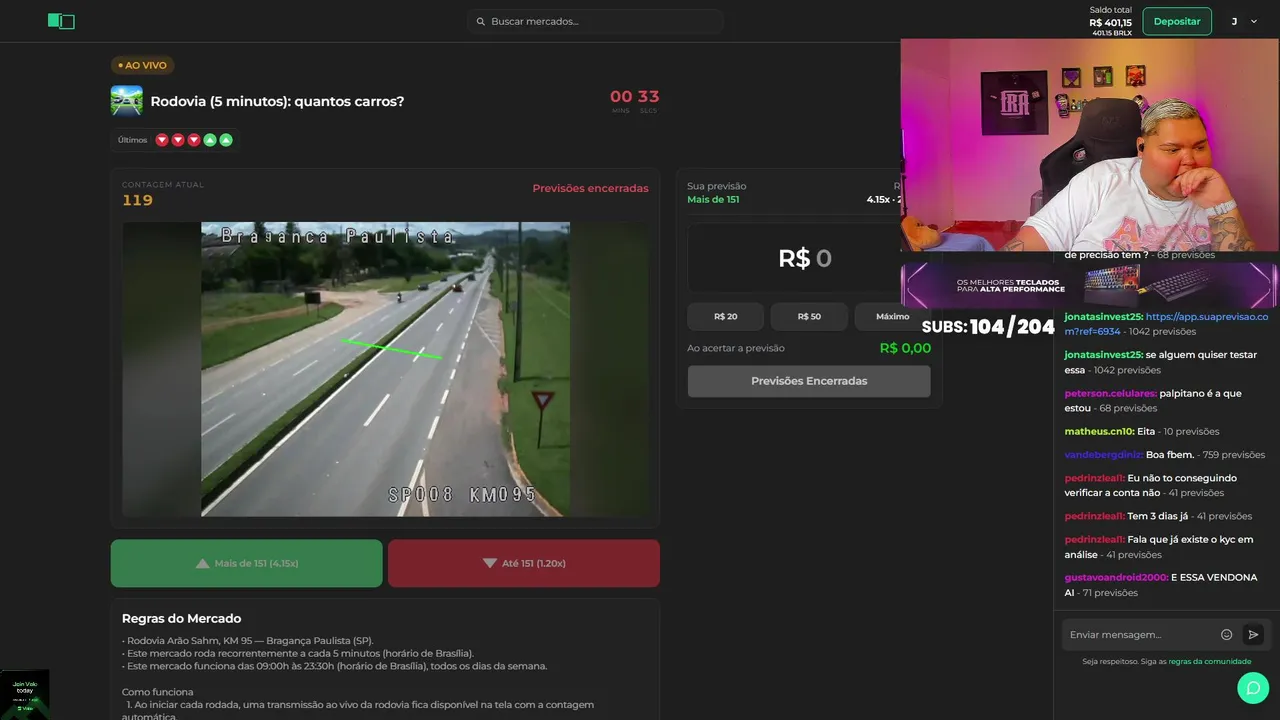Select Até 151 (1.20x) option
This screenshot has width=1280, height=720.
[x=524, y=563]
